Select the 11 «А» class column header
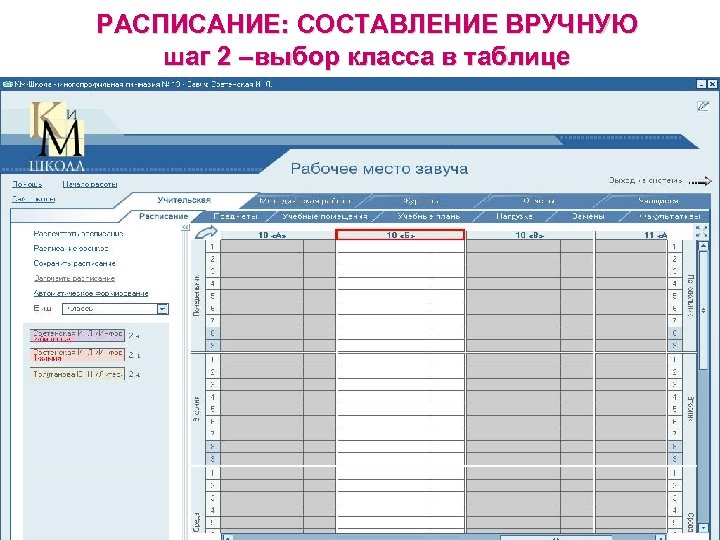This screenshot has height=540, width=720. (631, 235)
